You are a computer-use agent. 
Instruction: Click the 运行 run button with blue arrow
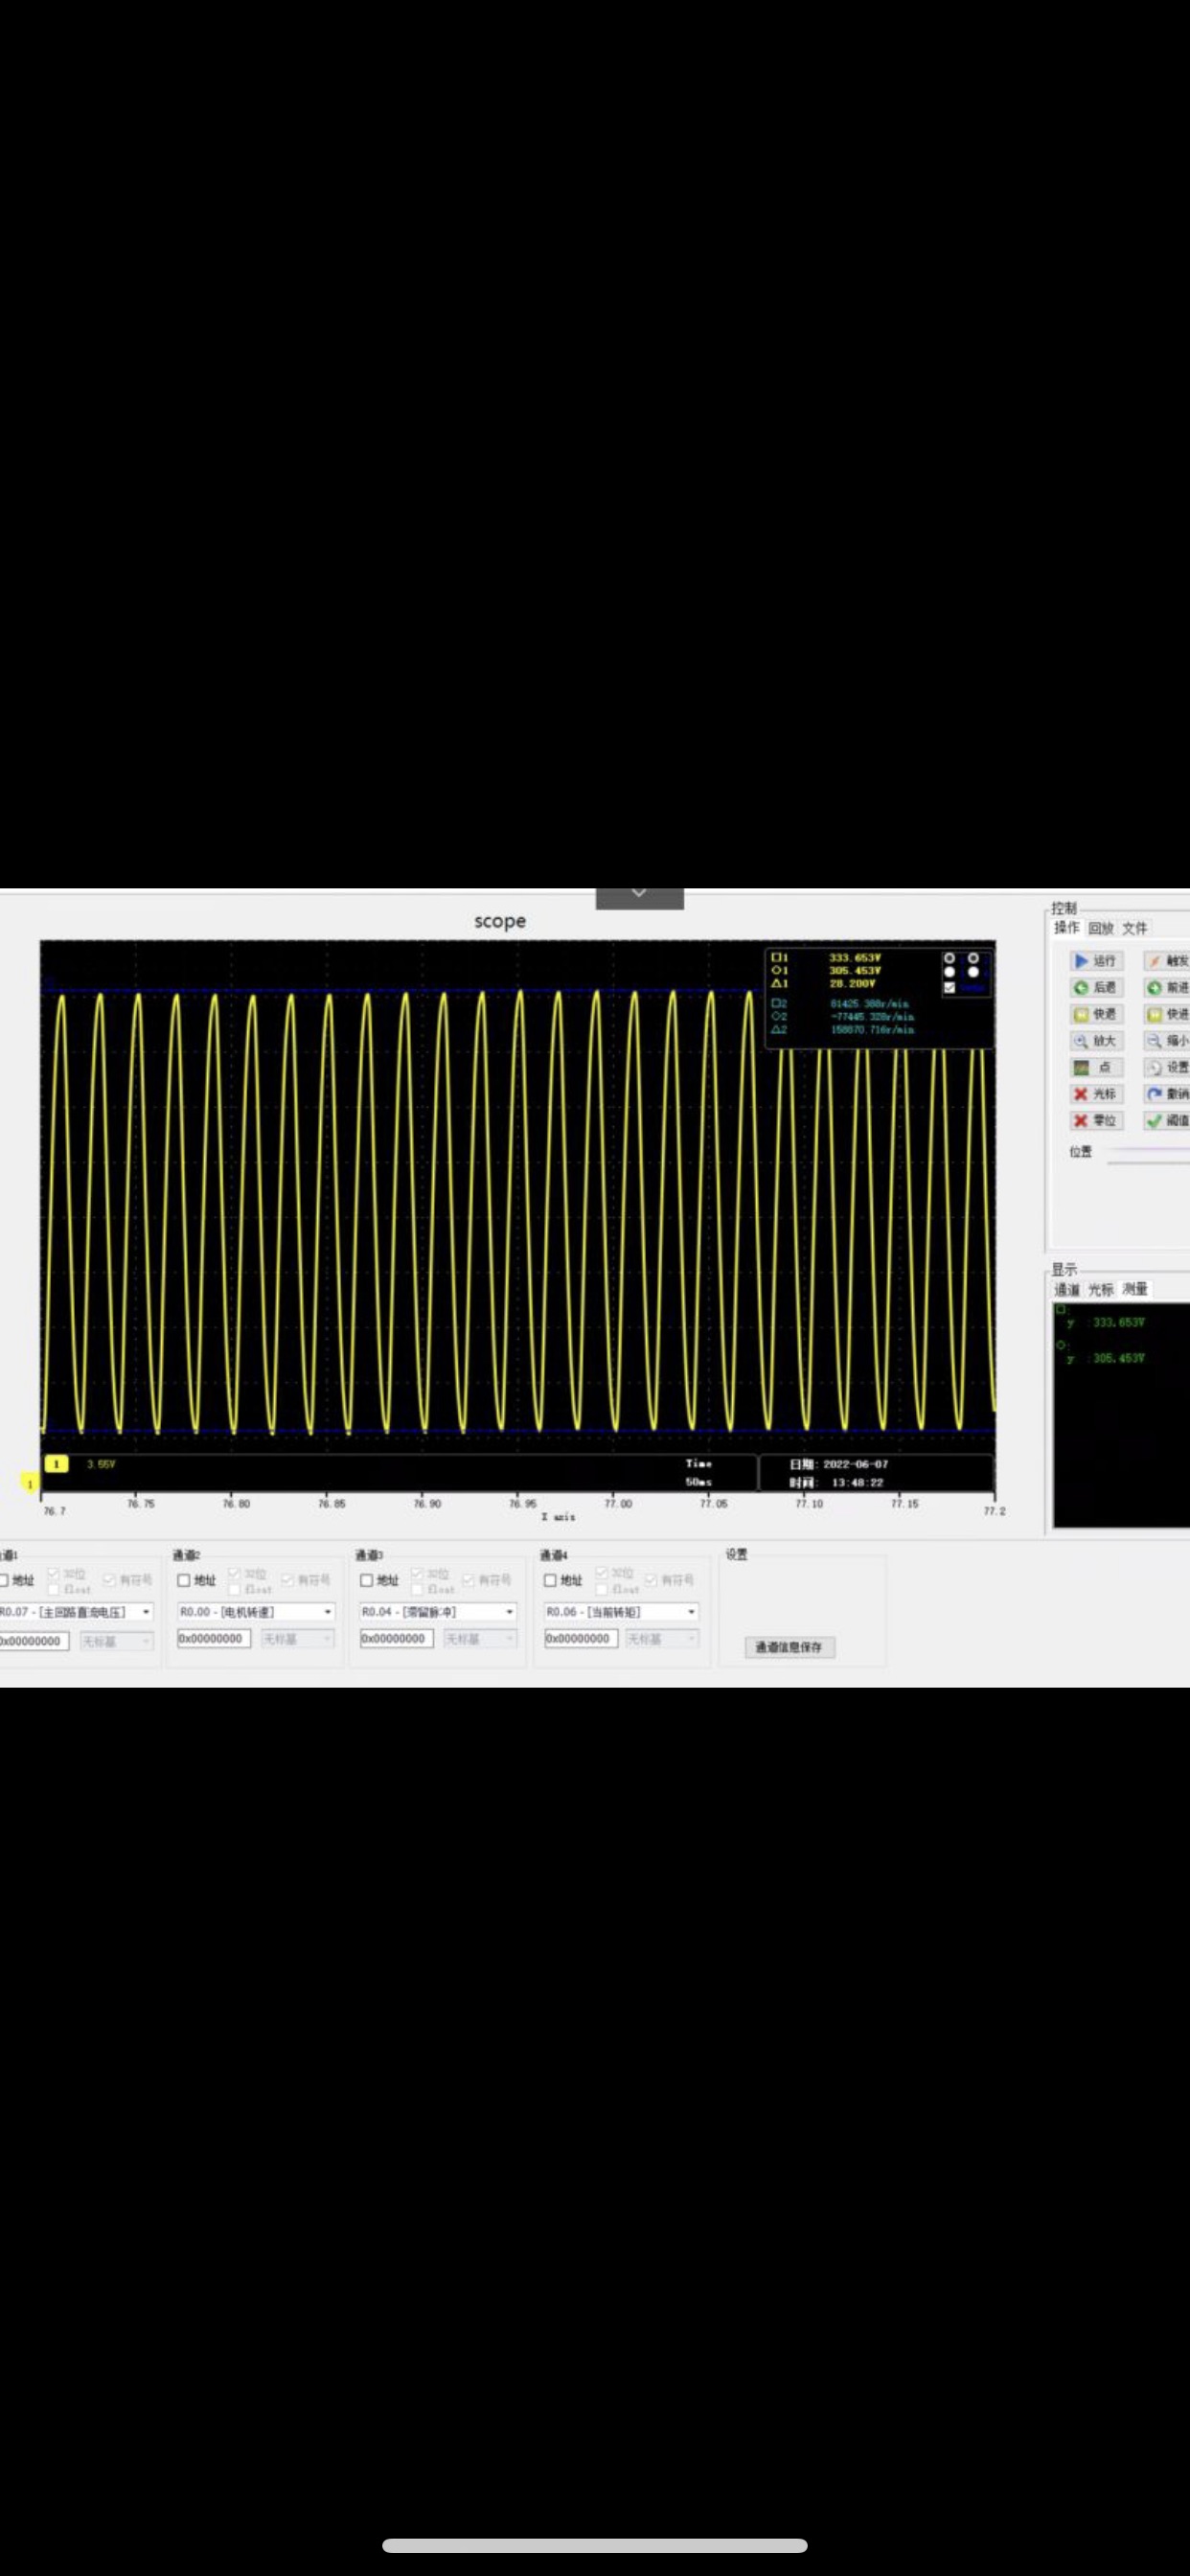click(1096, 961)
